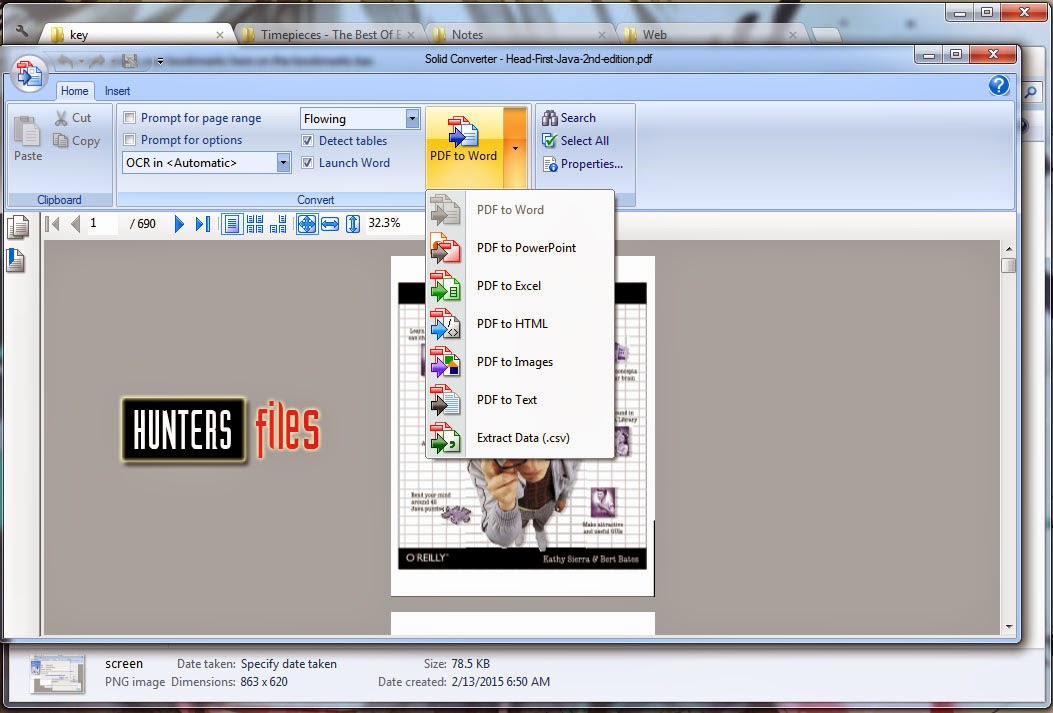The height and width of the screenshot is (713, 1053).
Task: Click the Solid Converter application menu orb
Action: click(28, 73)
